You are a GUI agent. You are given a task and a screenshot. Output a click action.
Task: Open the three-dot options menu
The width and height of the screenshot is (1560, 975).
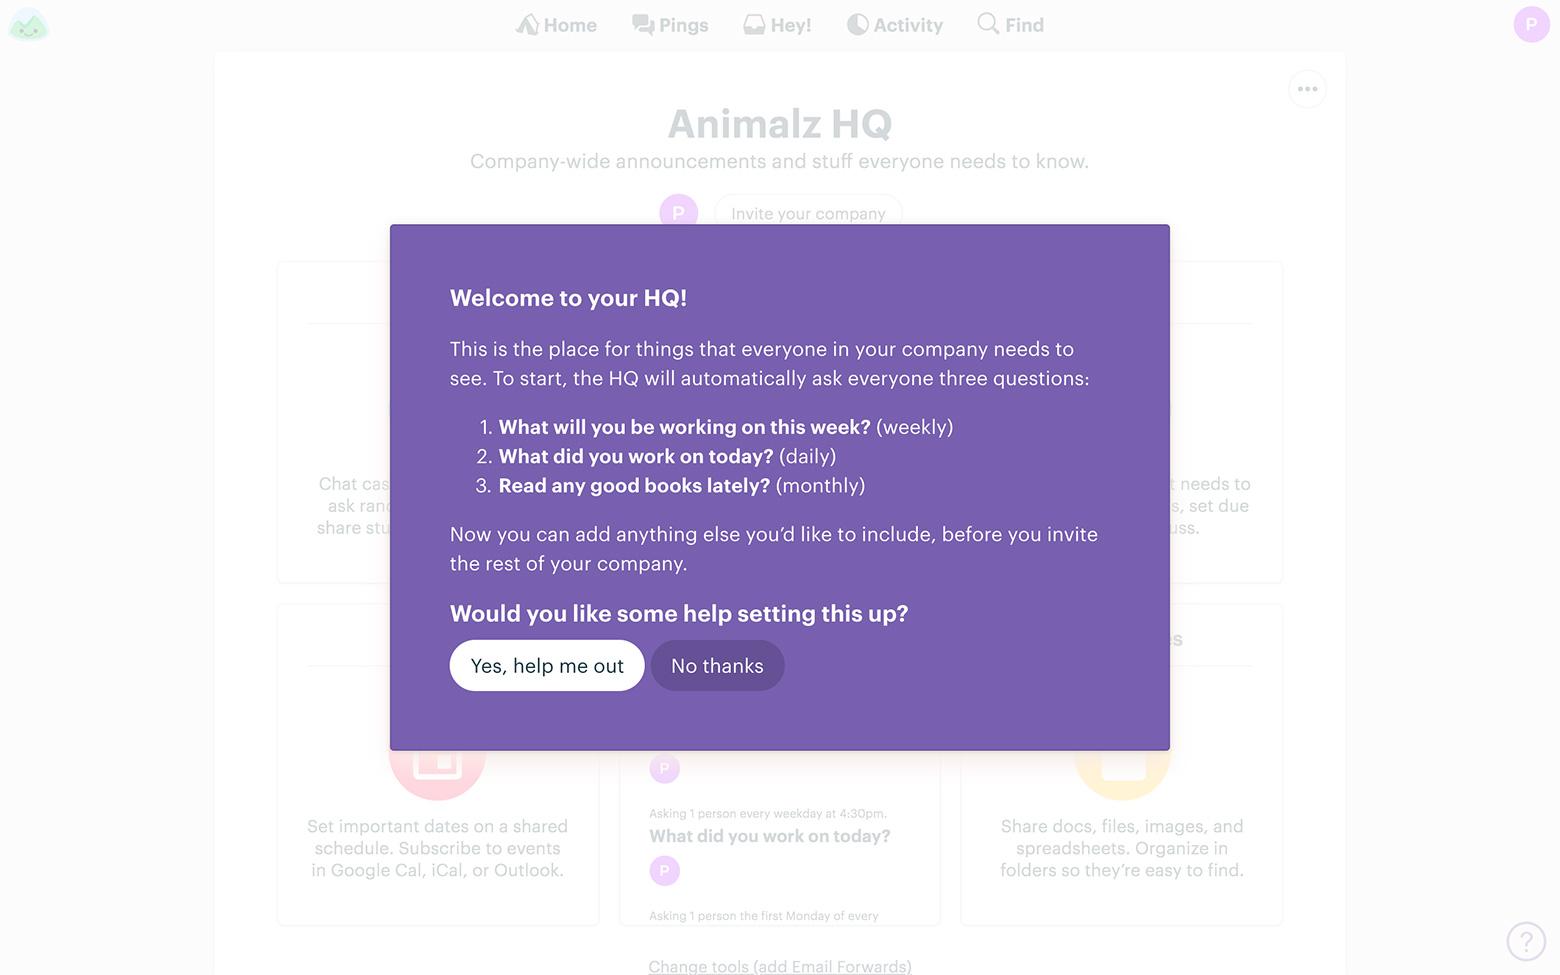point(1307,89)
